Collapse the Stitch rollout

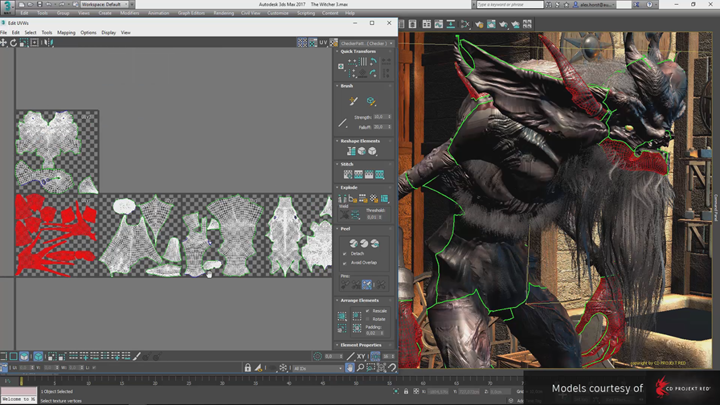coord(337,164)
